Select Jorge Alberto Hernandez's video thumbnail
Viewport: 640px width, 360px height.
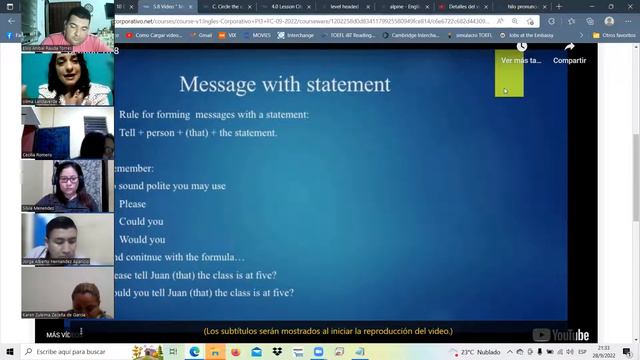click(68, 239)
